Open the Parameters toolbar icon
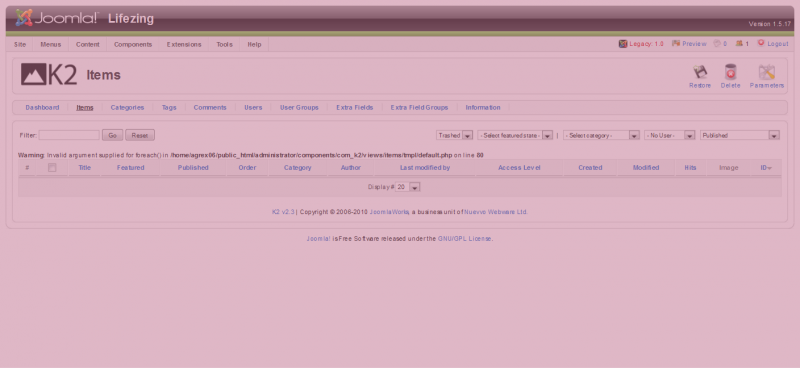 (x=766, y=72)
